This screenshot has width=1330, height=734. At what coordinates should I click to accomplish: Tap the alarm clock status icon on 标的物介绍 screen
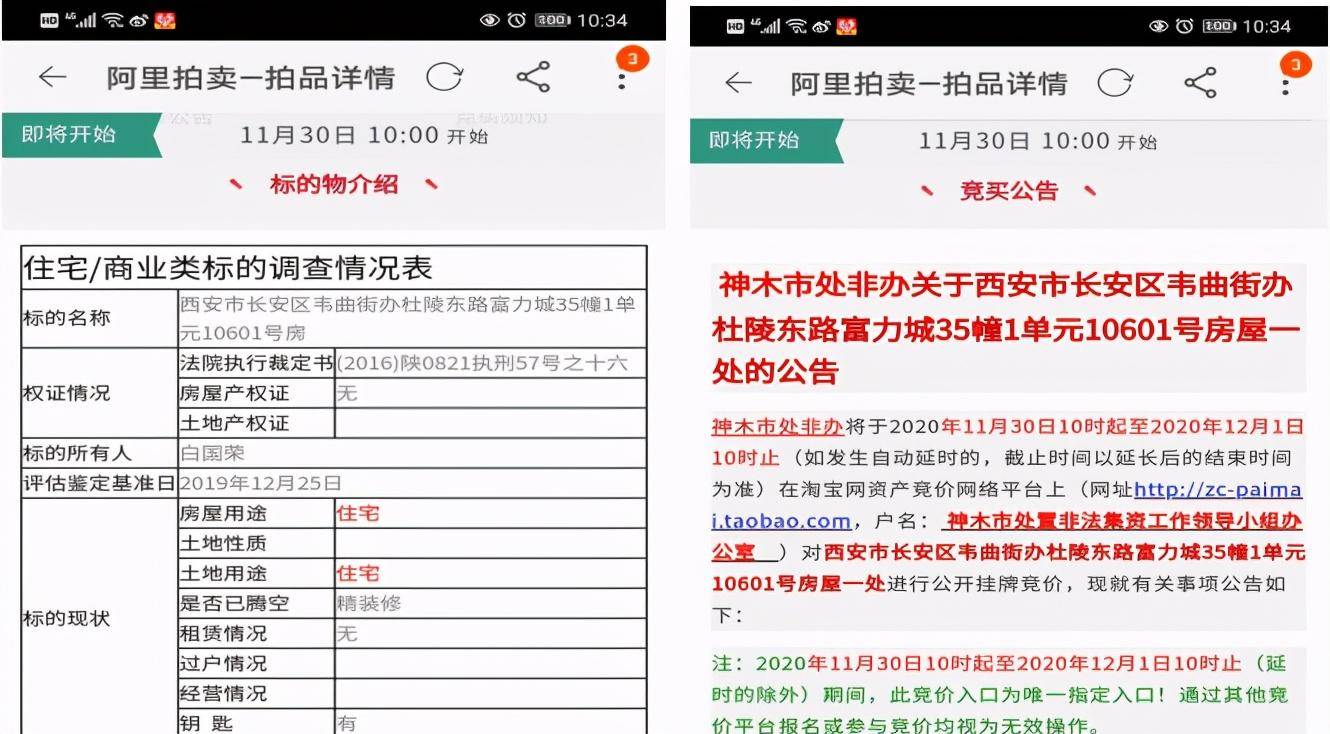point(517,20)
